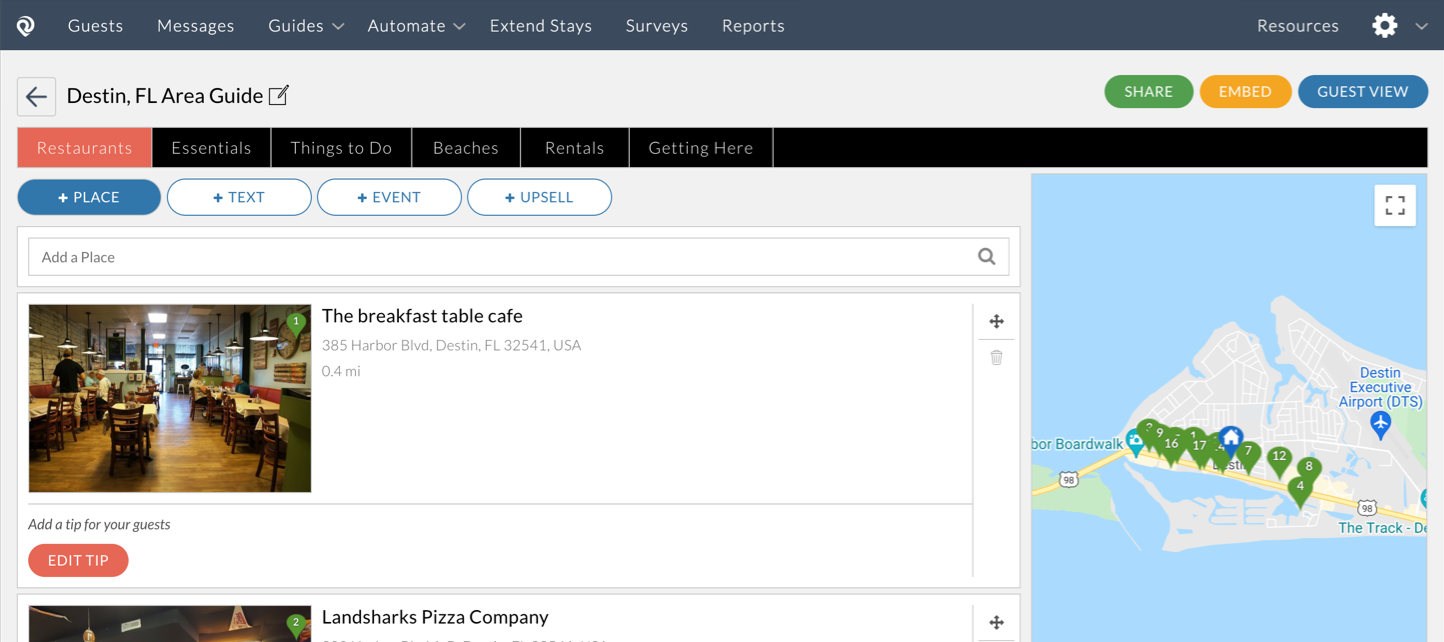The image size is (1444, 642).
Task: Click the Landsharks Pizza Company name
Action: coord(435,617)
